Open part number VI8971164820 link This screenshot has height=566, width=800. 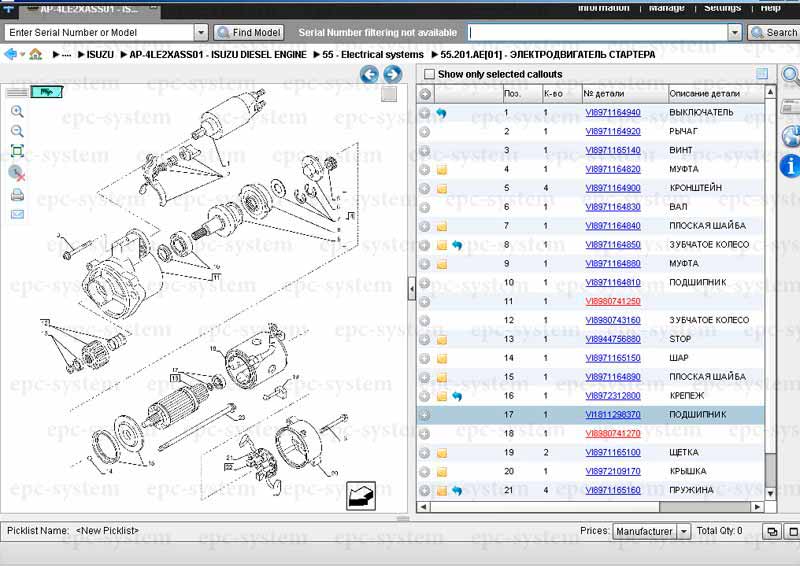click(612, 169)
